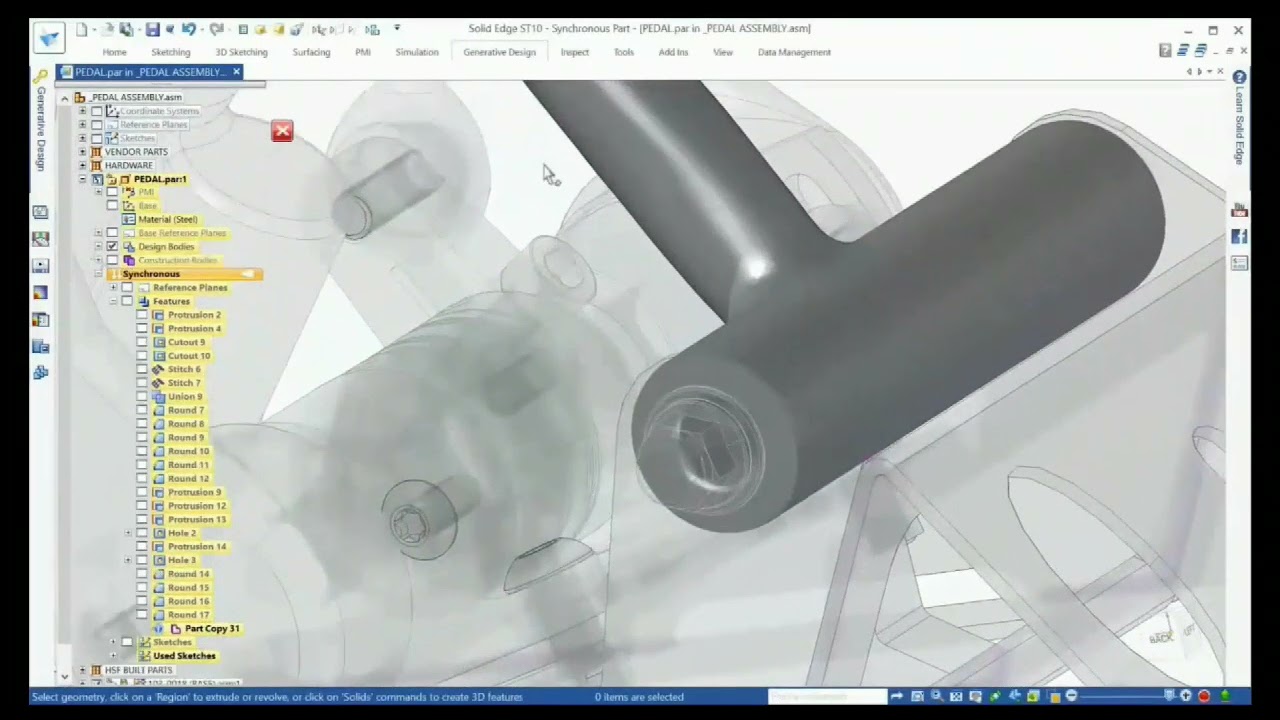The image size is (1280, 720).
Task: Expand HSF BUILT PARTS node
Action: point(82,670)
